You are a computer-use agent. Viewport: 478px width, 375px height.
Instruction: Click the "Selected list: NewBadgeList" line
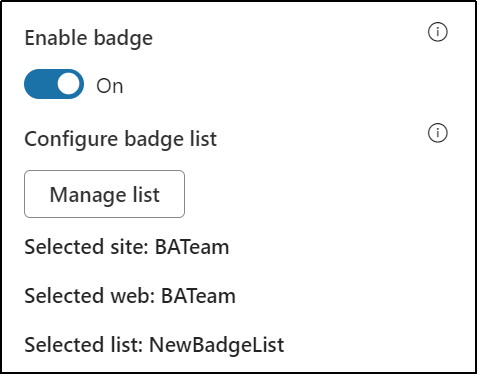pyautogui.click(x=154, y=345)
